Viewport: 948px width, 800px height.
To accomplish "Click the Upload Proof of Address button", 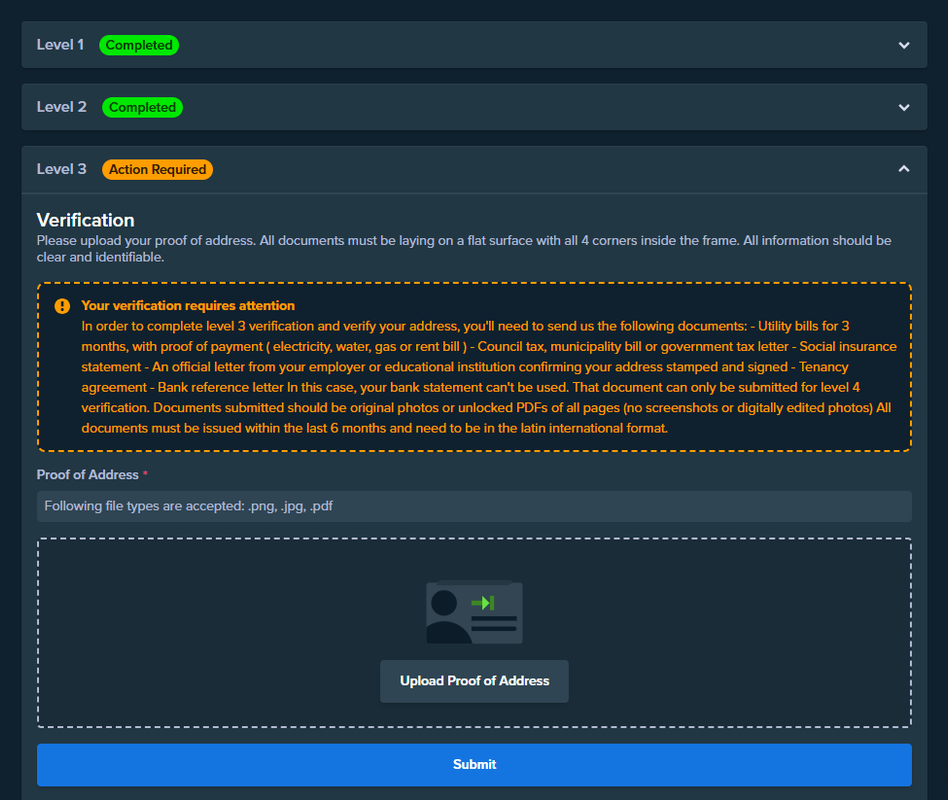I will [x=475, y=681].
